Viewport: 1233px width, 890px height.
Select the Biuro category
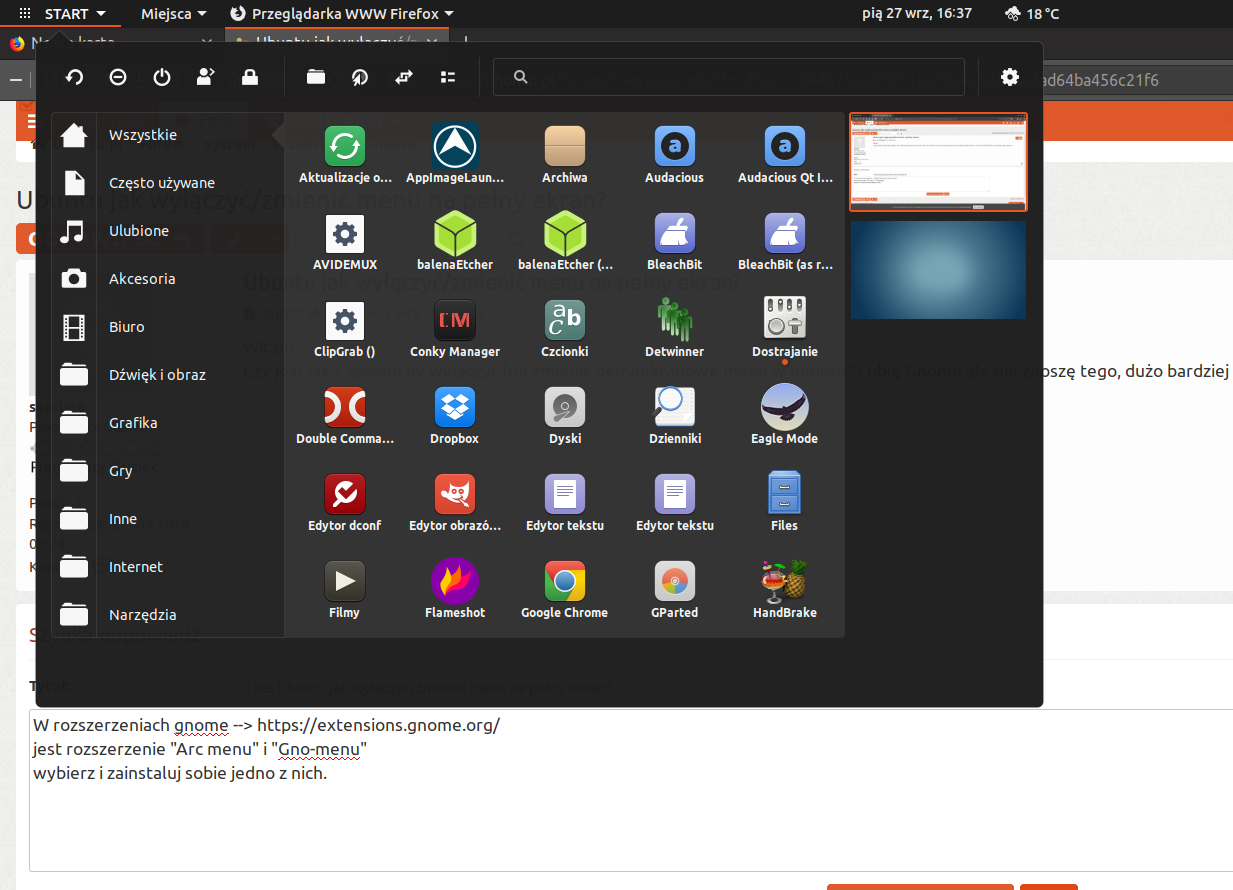[x=168, y=327]
